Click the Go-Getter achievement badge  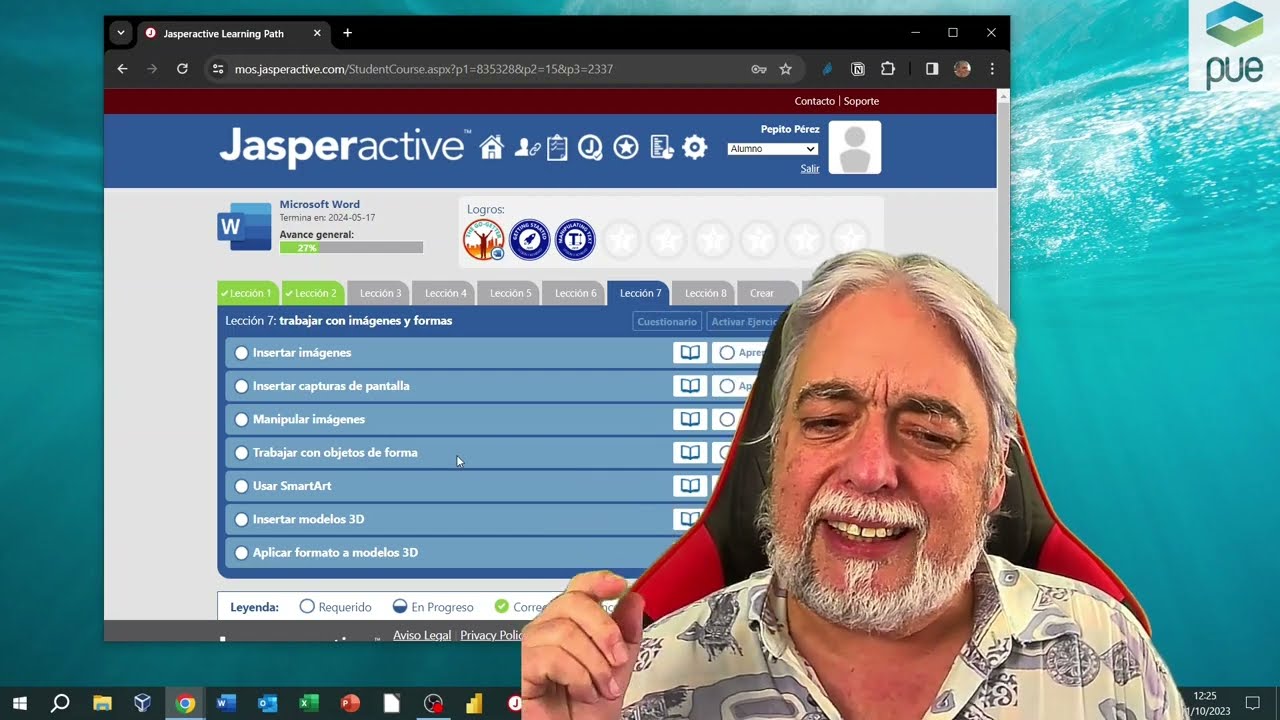[484, 240]
